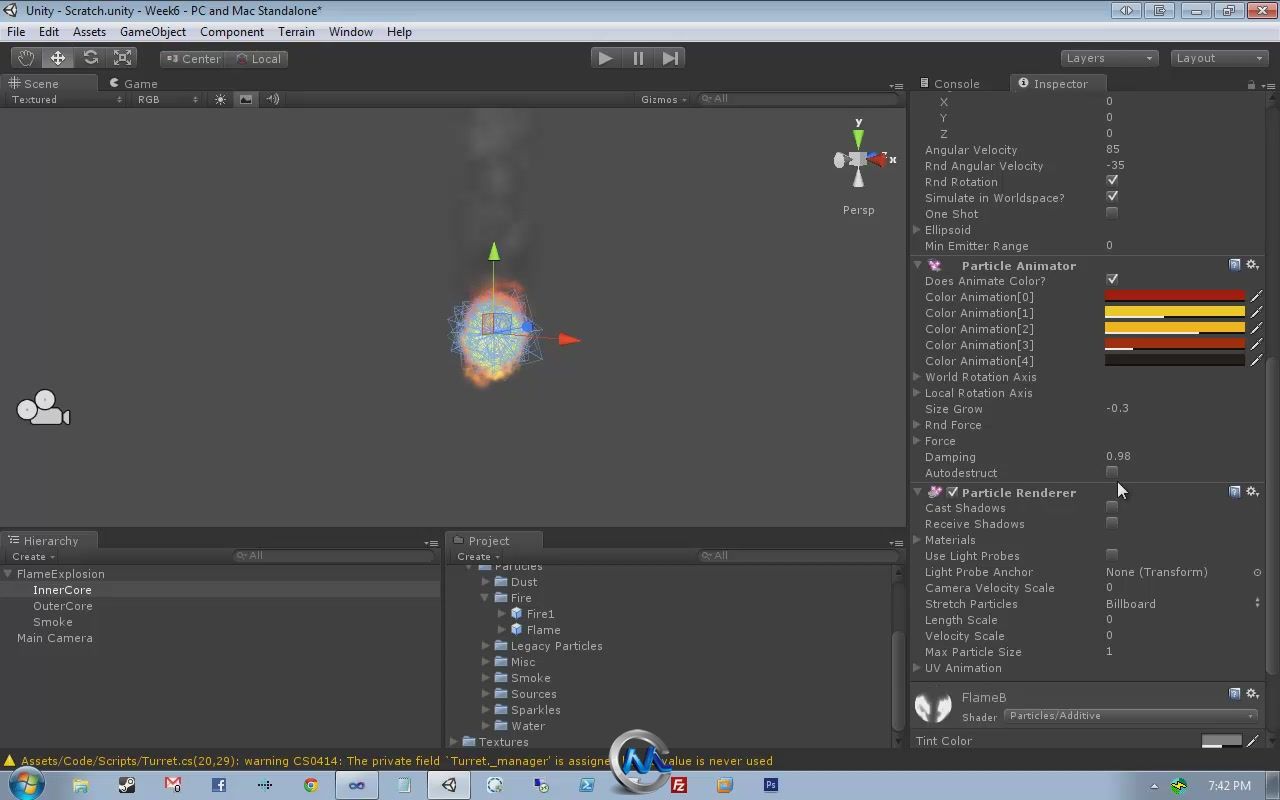
Task: Open the GameObject menu
Action: point(153,32)
